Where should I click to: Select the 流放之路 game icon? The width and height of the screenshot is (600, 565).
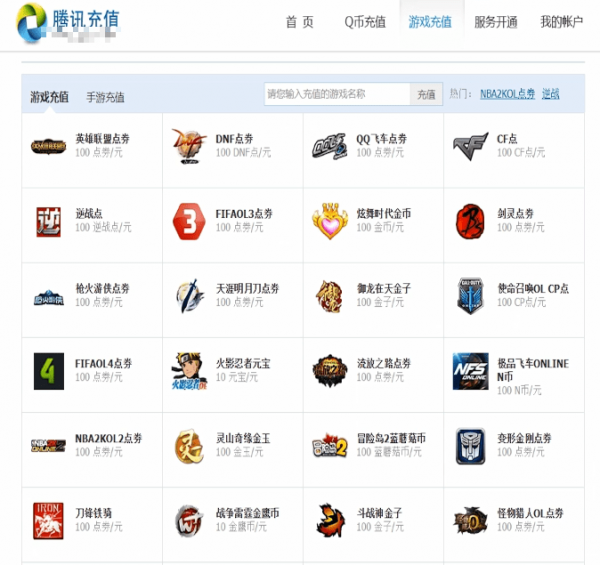(330, 371)
